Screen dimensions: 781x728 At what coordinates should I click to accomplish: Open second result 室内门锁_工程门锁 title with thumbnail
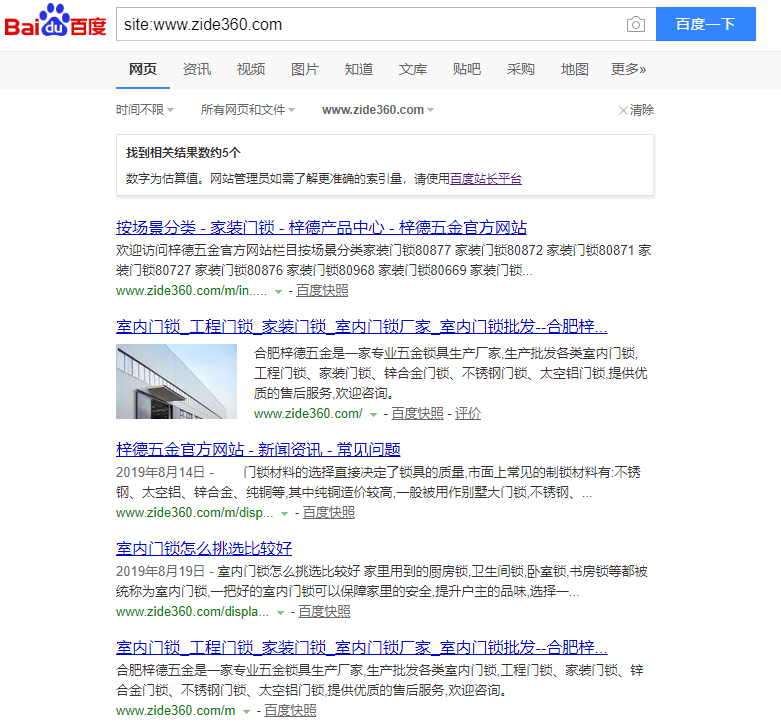pyautogui.click(x=362, y=327)
